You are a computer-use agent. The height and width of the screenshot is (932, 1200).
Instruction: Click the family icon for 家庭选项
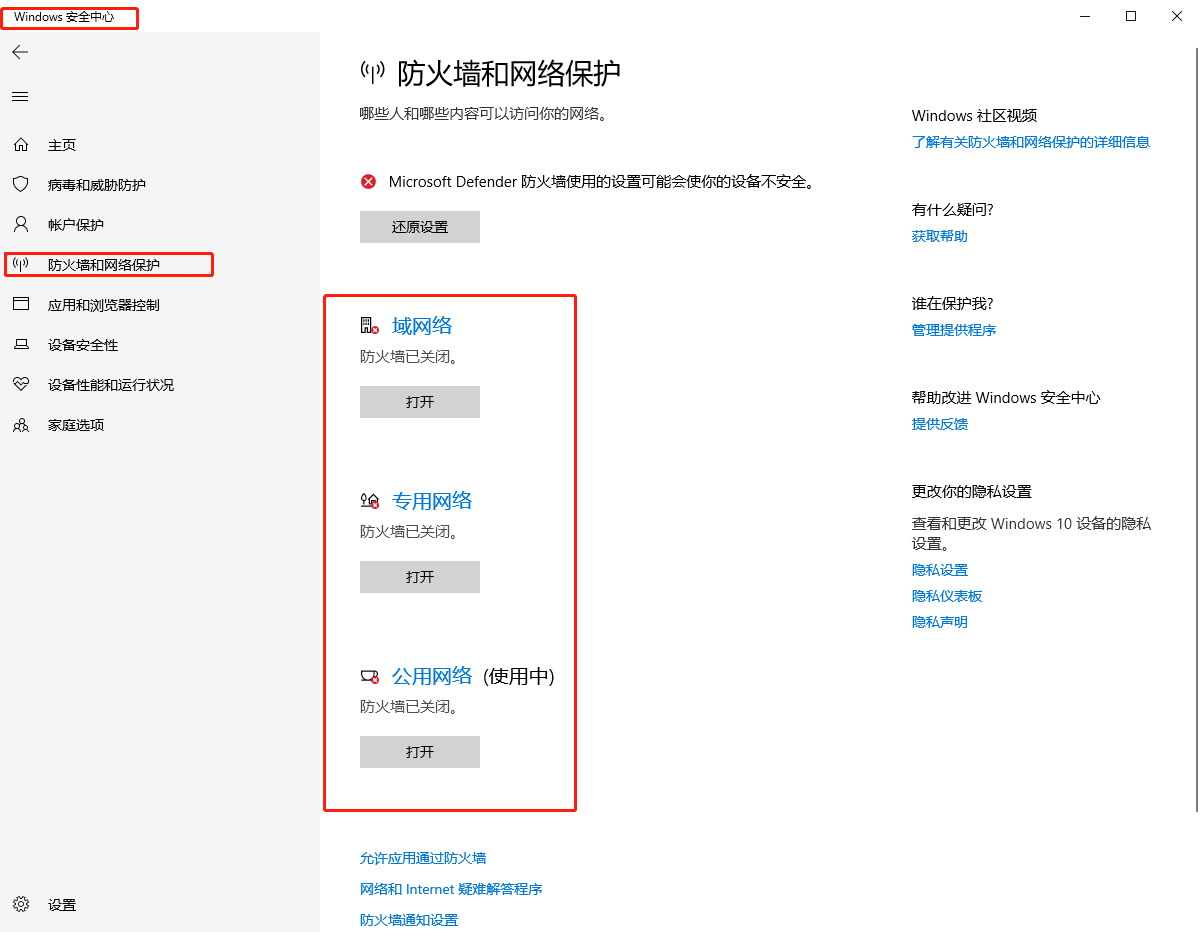[x=21, y=425]
